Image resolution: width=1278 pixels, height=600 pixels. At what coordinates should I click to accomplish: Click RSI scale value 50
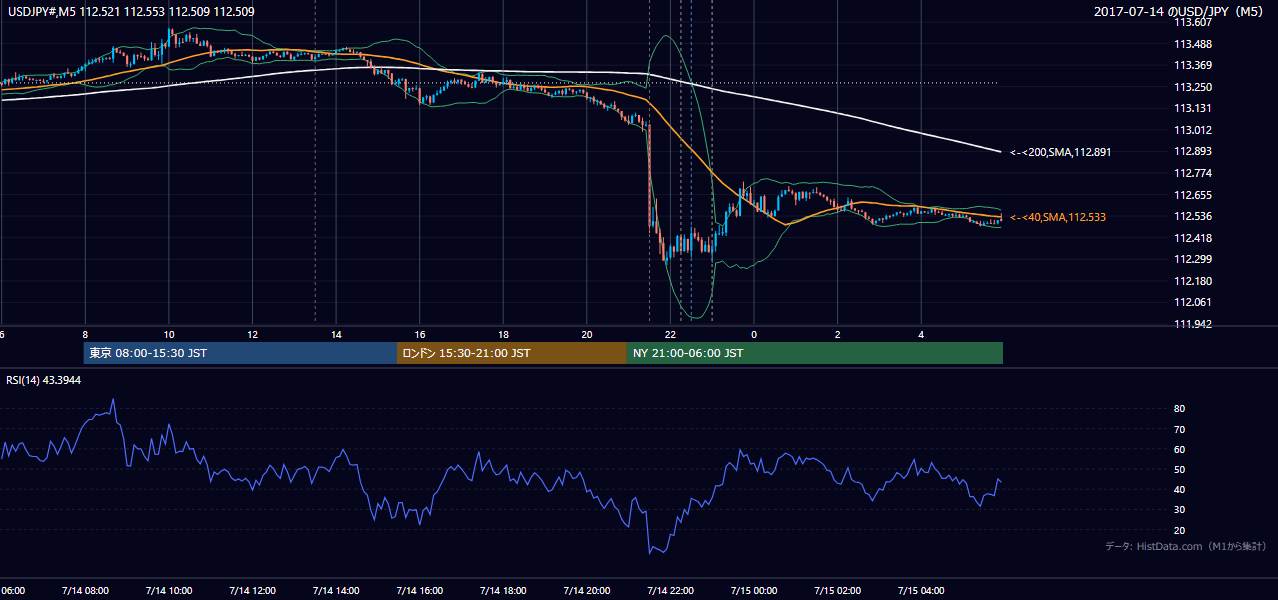pyautogui.click(x=1180, y=470)
